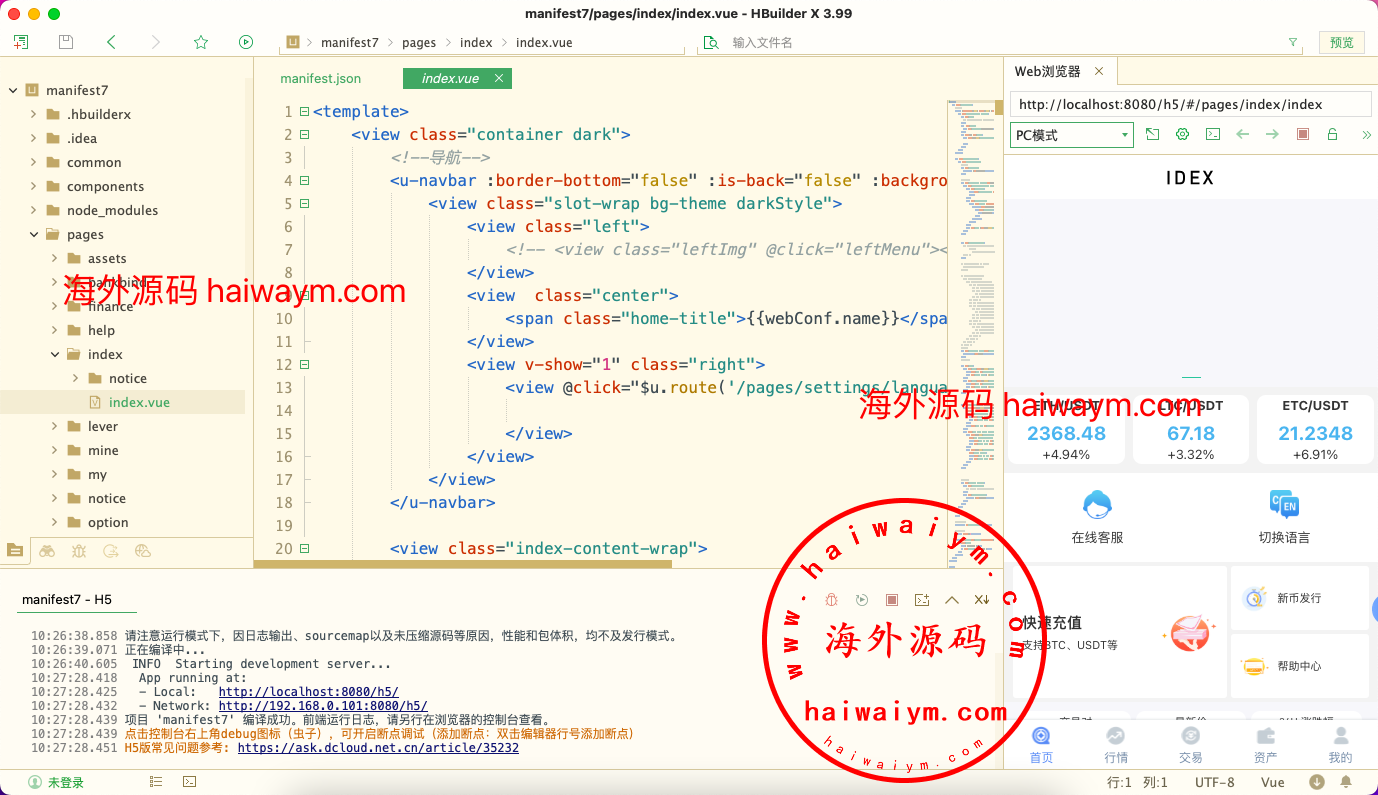This screenshot has width=1378, height=795.
Task: Click the 预览 preview button
Action: pyautogui.click(x=1341, y=42)
